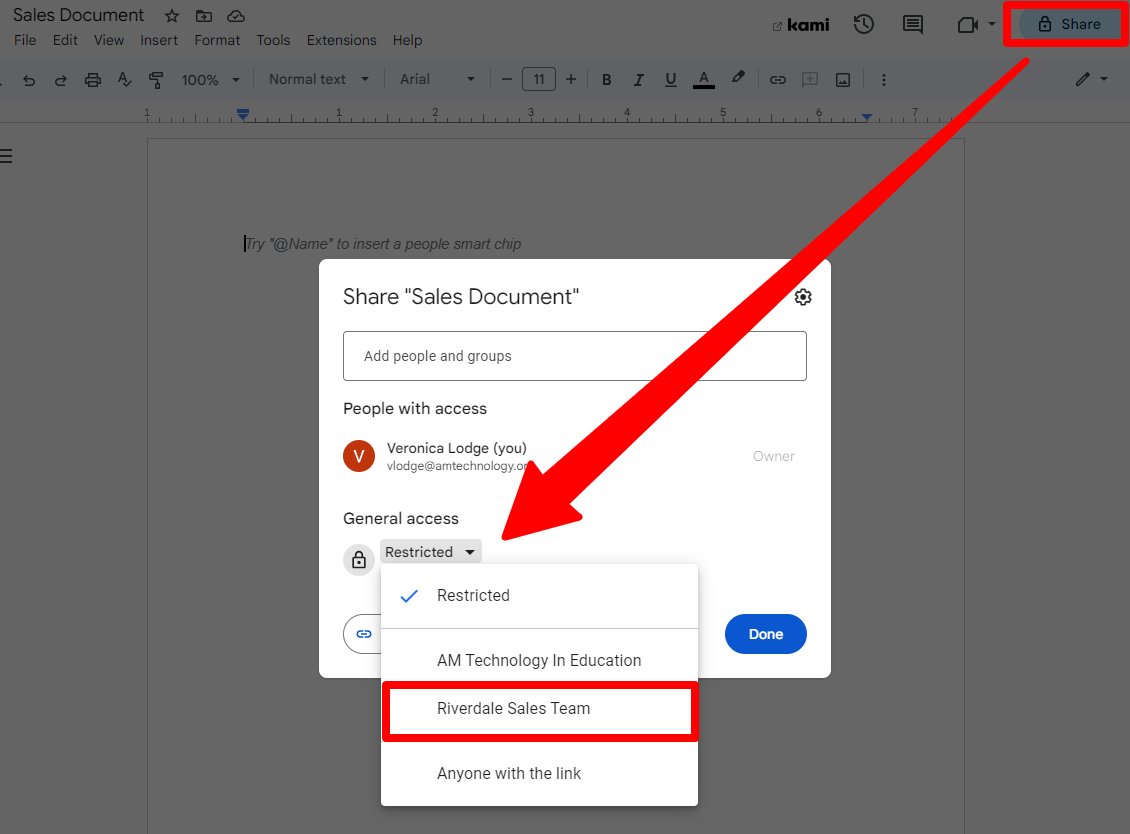Open the highlight color tool
The width and height of the screenshot is (1130, 834).
point(738,78)
